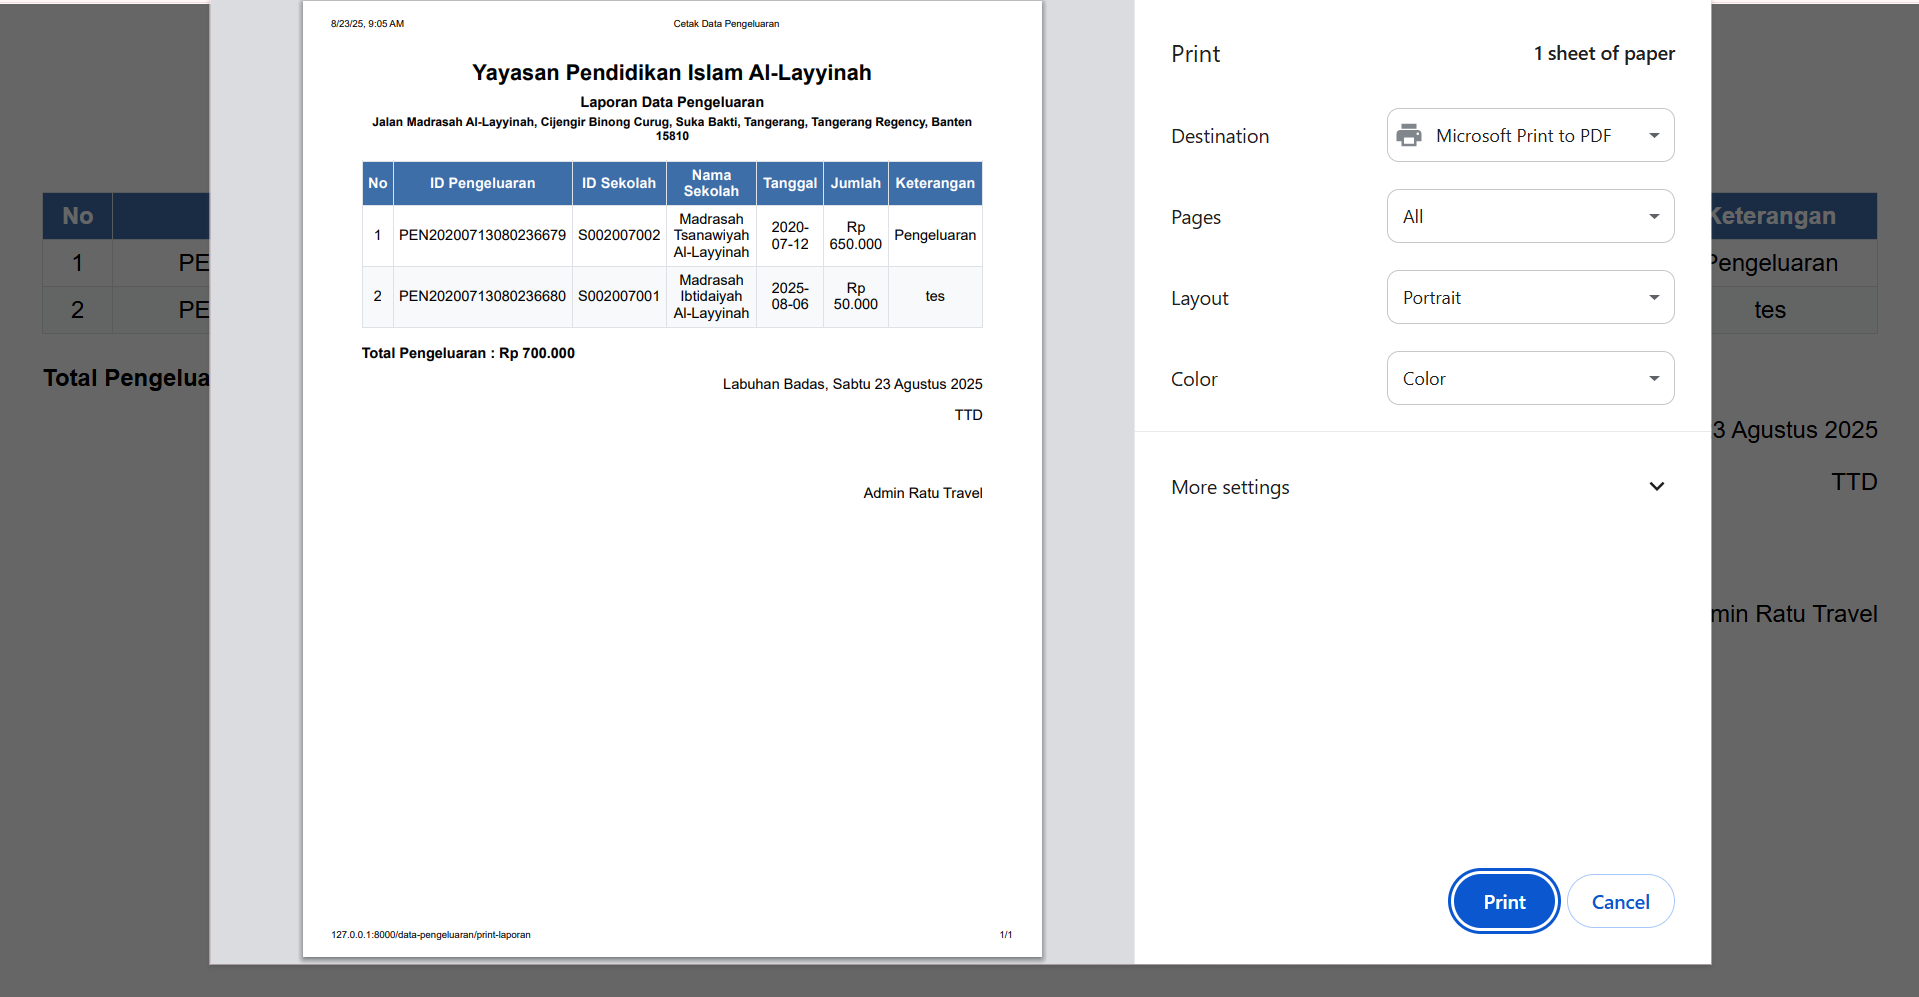Open the Microsoft Print to PDF destination dropdown
Viewport: 1919px width, 997px height.
(x=1530, y=135)
